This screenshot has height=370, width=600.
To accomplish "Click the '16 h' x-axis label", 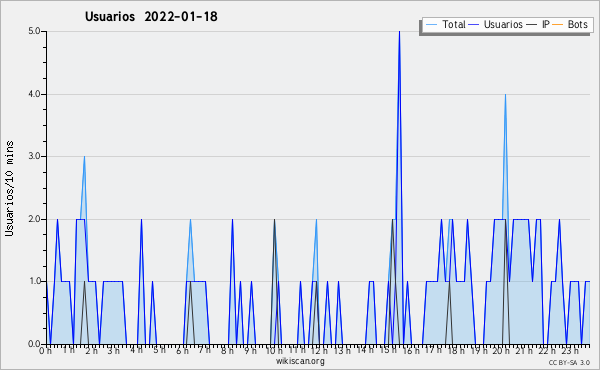I will tap(411, 351).
